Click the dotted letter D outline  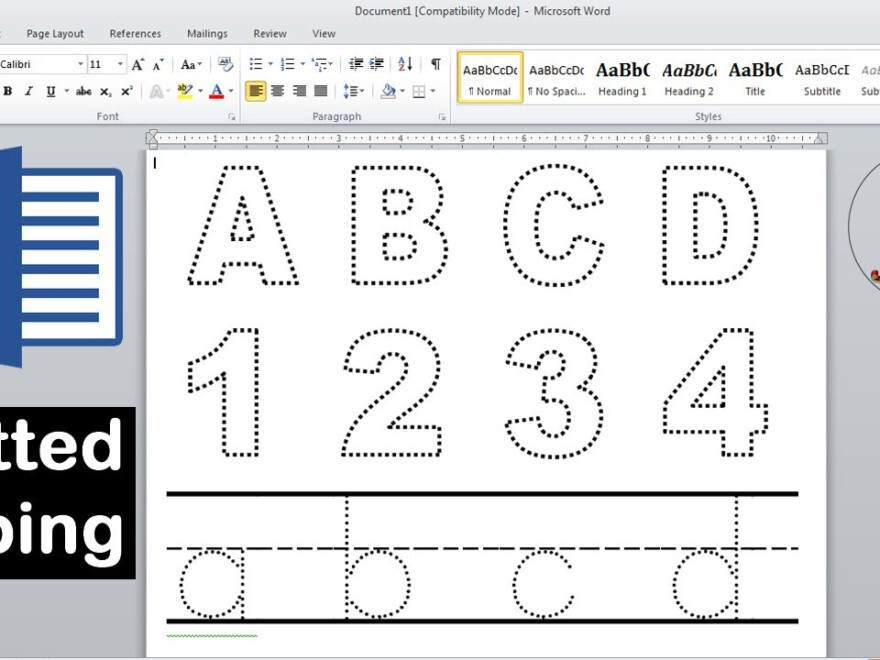(x=710, y=225)
